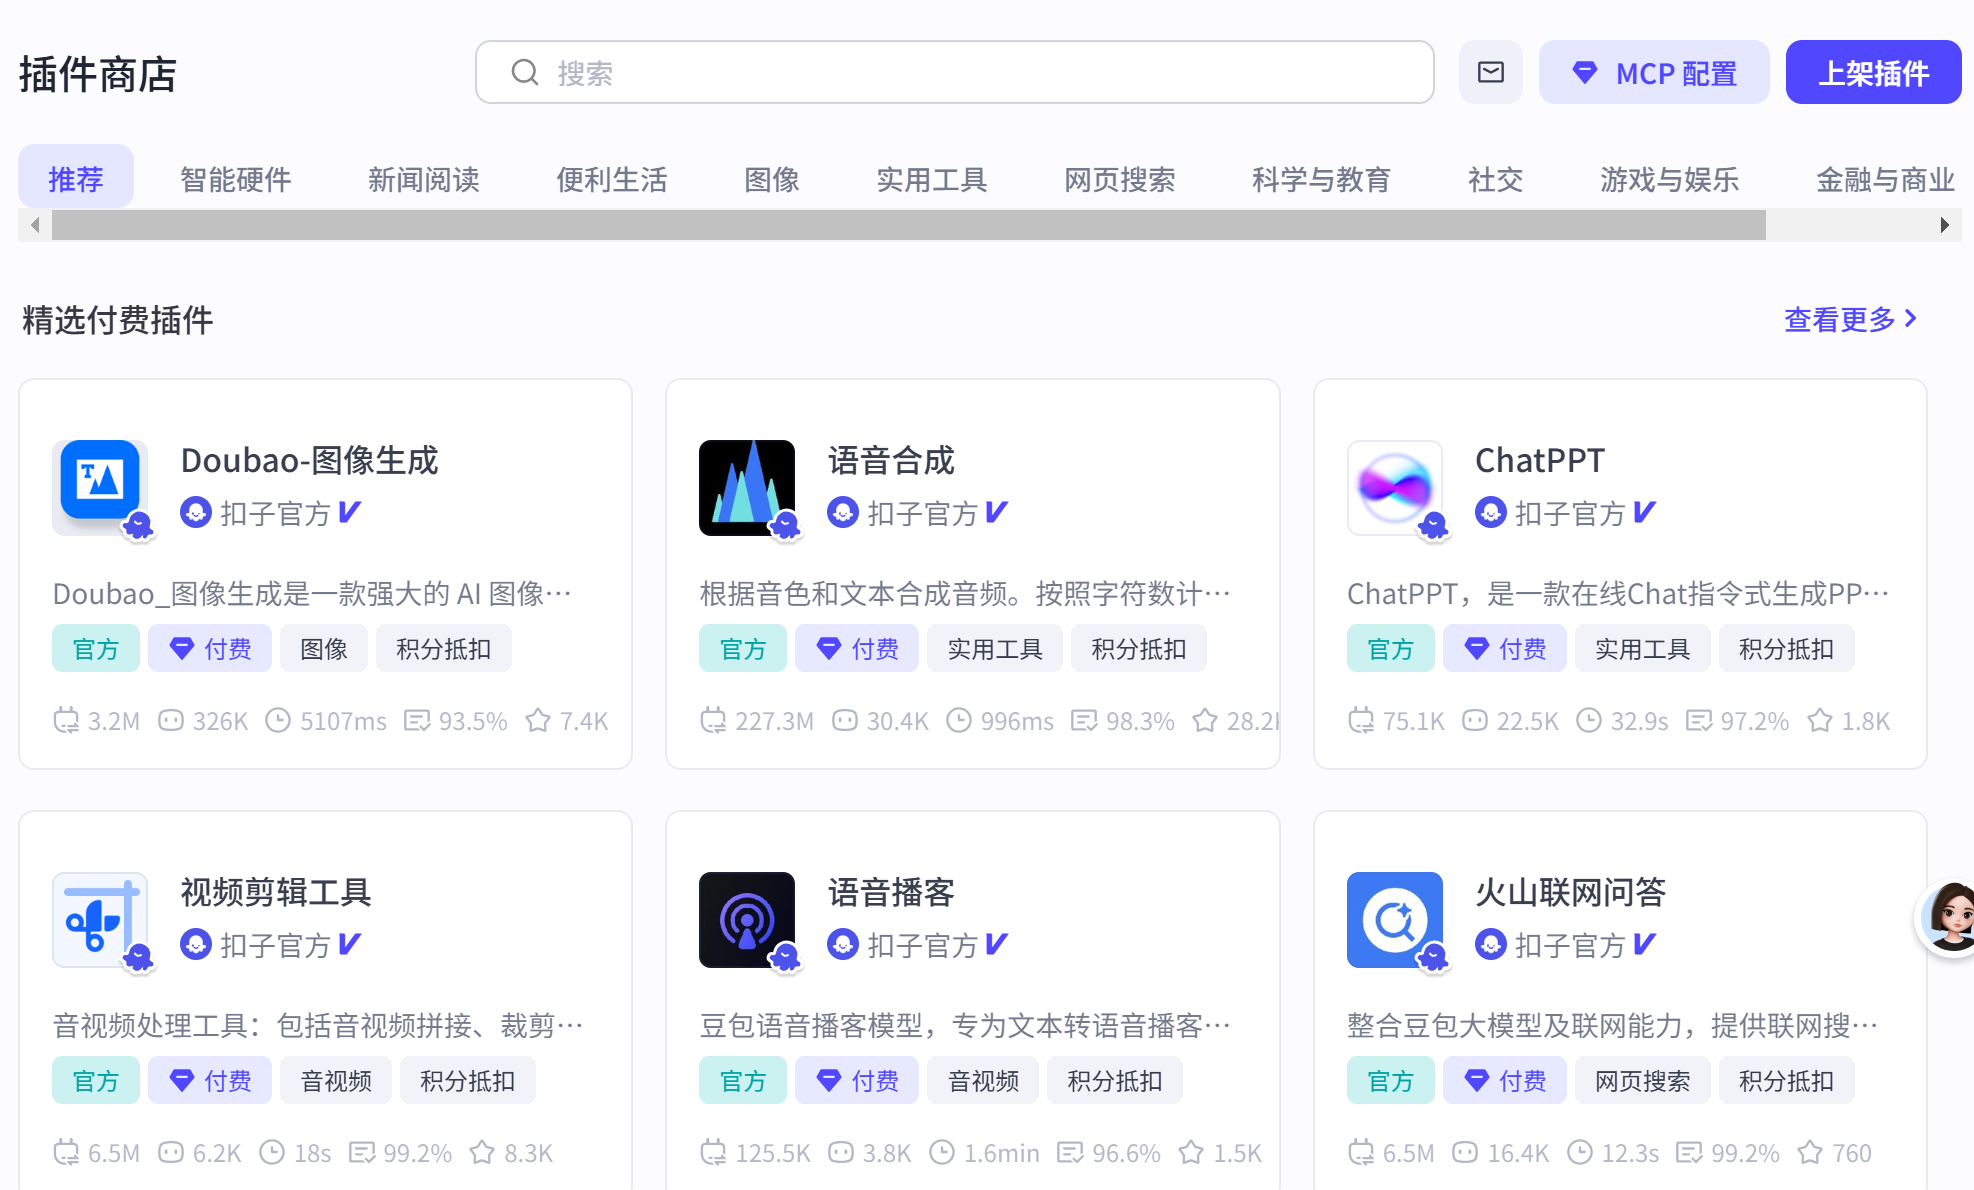Image resolution: width=1974 pixels, height=1190 pixels.
Task: Open the 查看更多 link
Action: [x=1851, y=319]
